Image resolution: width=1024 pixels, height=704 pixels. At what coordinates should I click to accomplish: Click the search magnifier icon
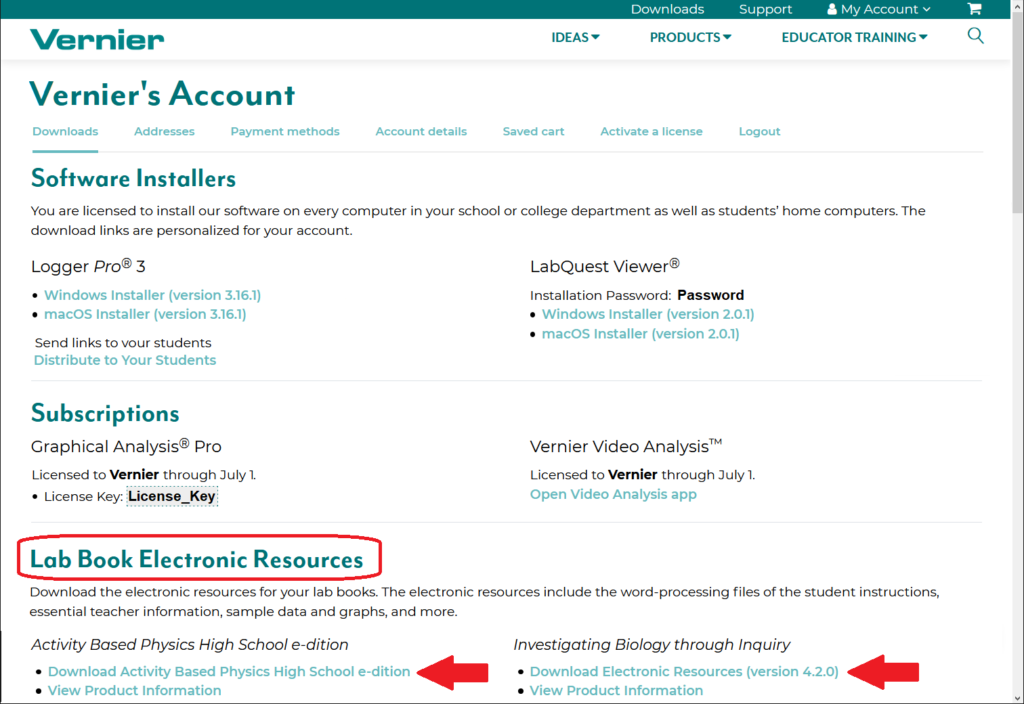975,35
